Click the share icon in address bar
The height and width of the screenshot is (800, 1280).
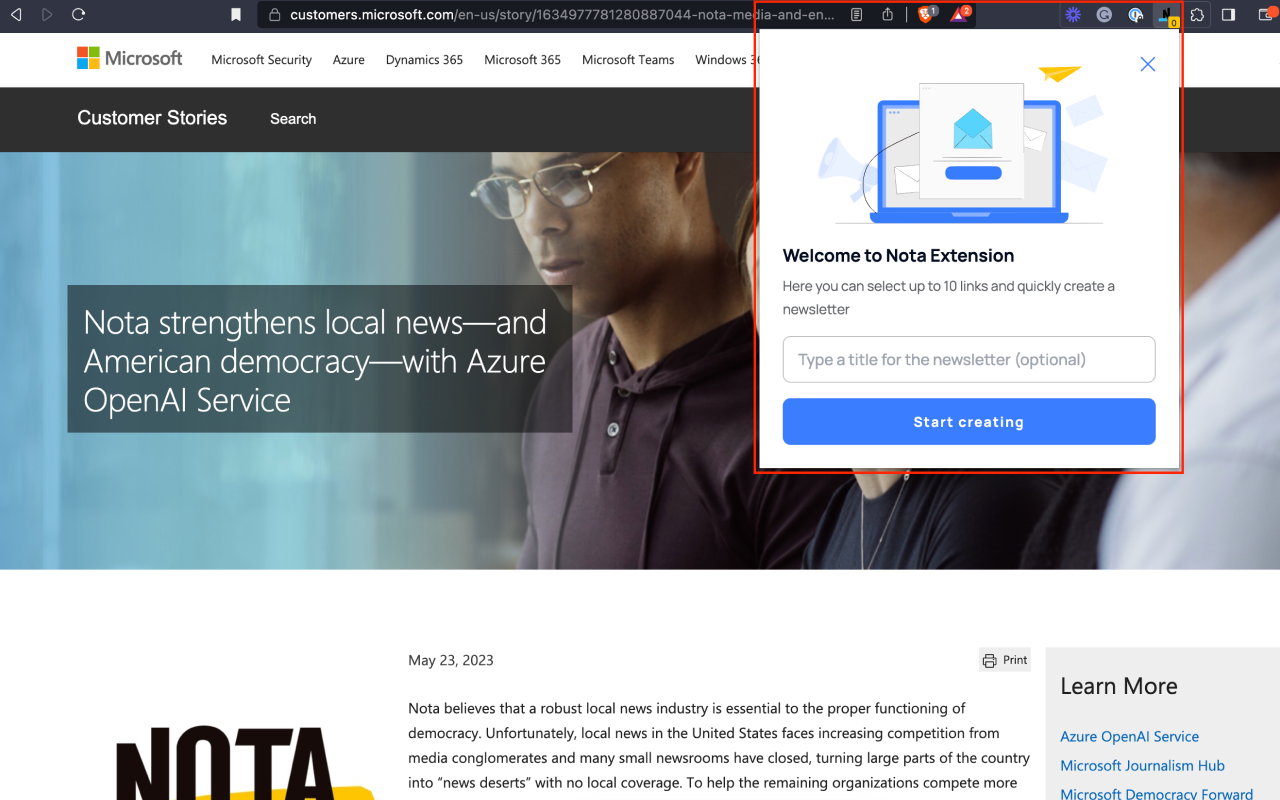(x=888, y=15)
